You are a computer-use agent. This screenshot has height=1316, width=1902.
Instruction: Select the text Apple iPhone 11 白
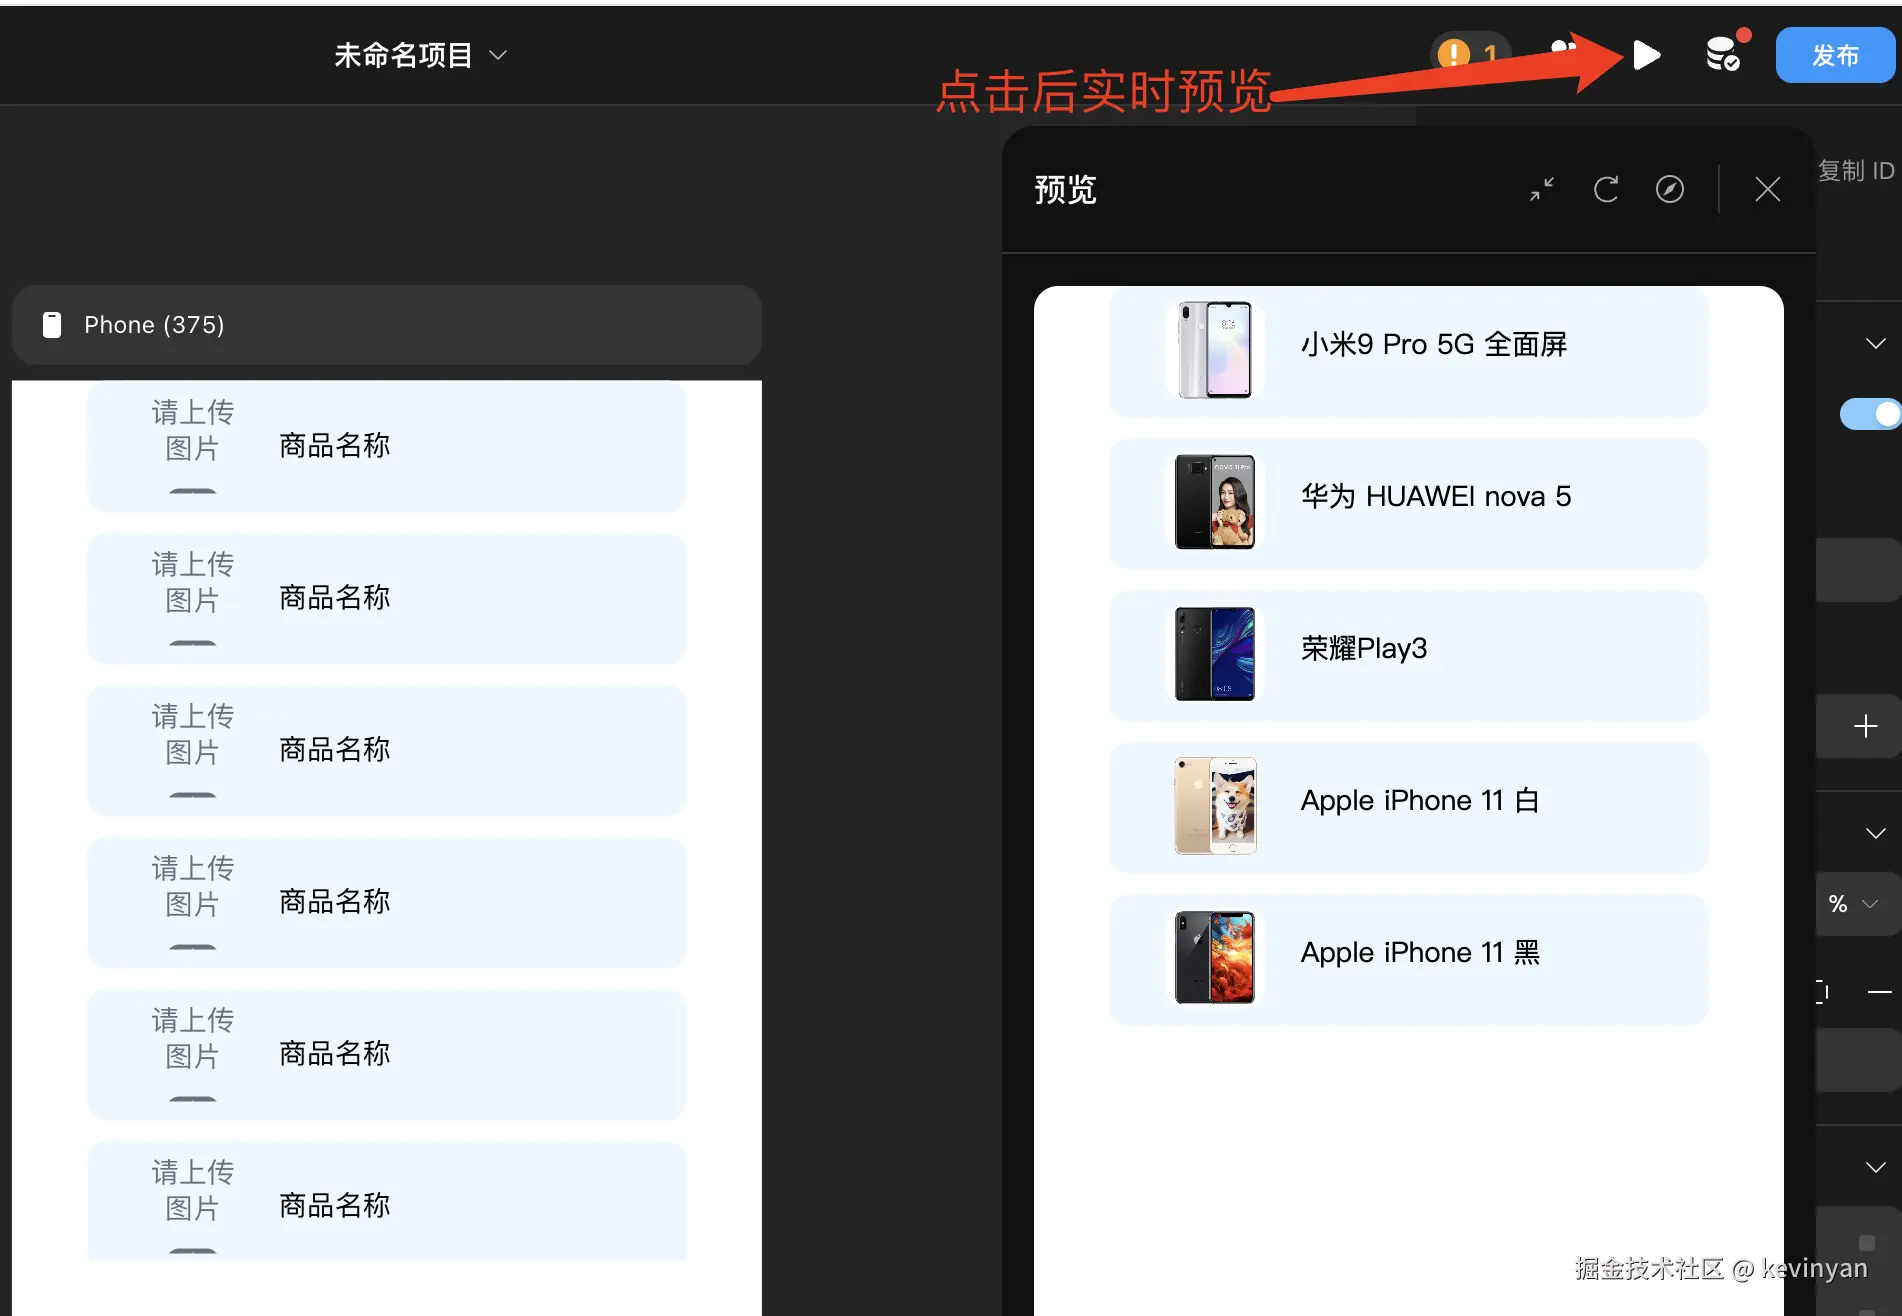point(1420,800)
